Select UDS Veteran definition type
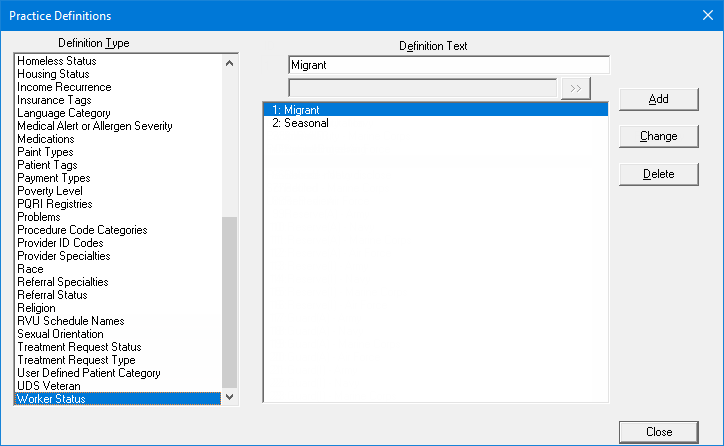Viewport: 724px width, 446px height. 48,386
